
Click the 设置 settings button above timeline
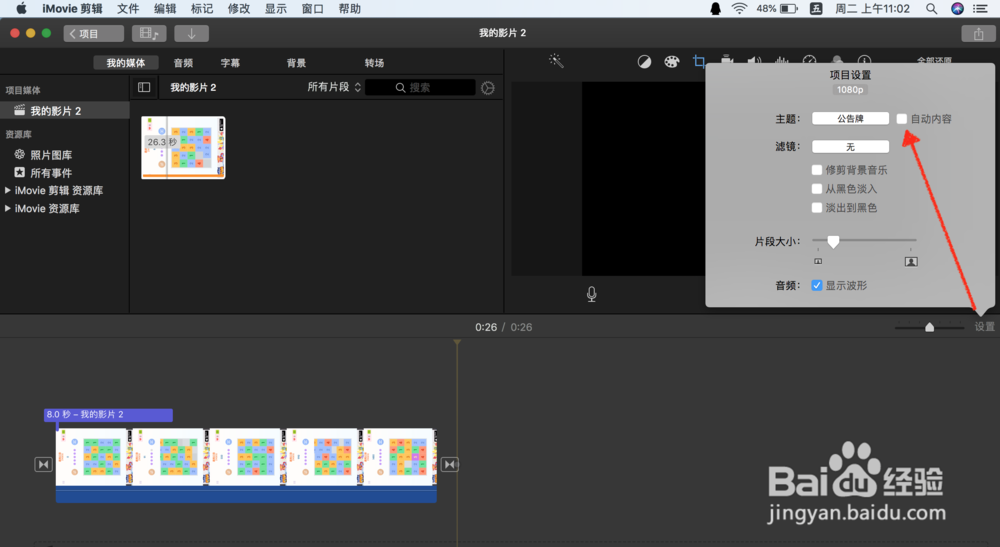(984, 326)
